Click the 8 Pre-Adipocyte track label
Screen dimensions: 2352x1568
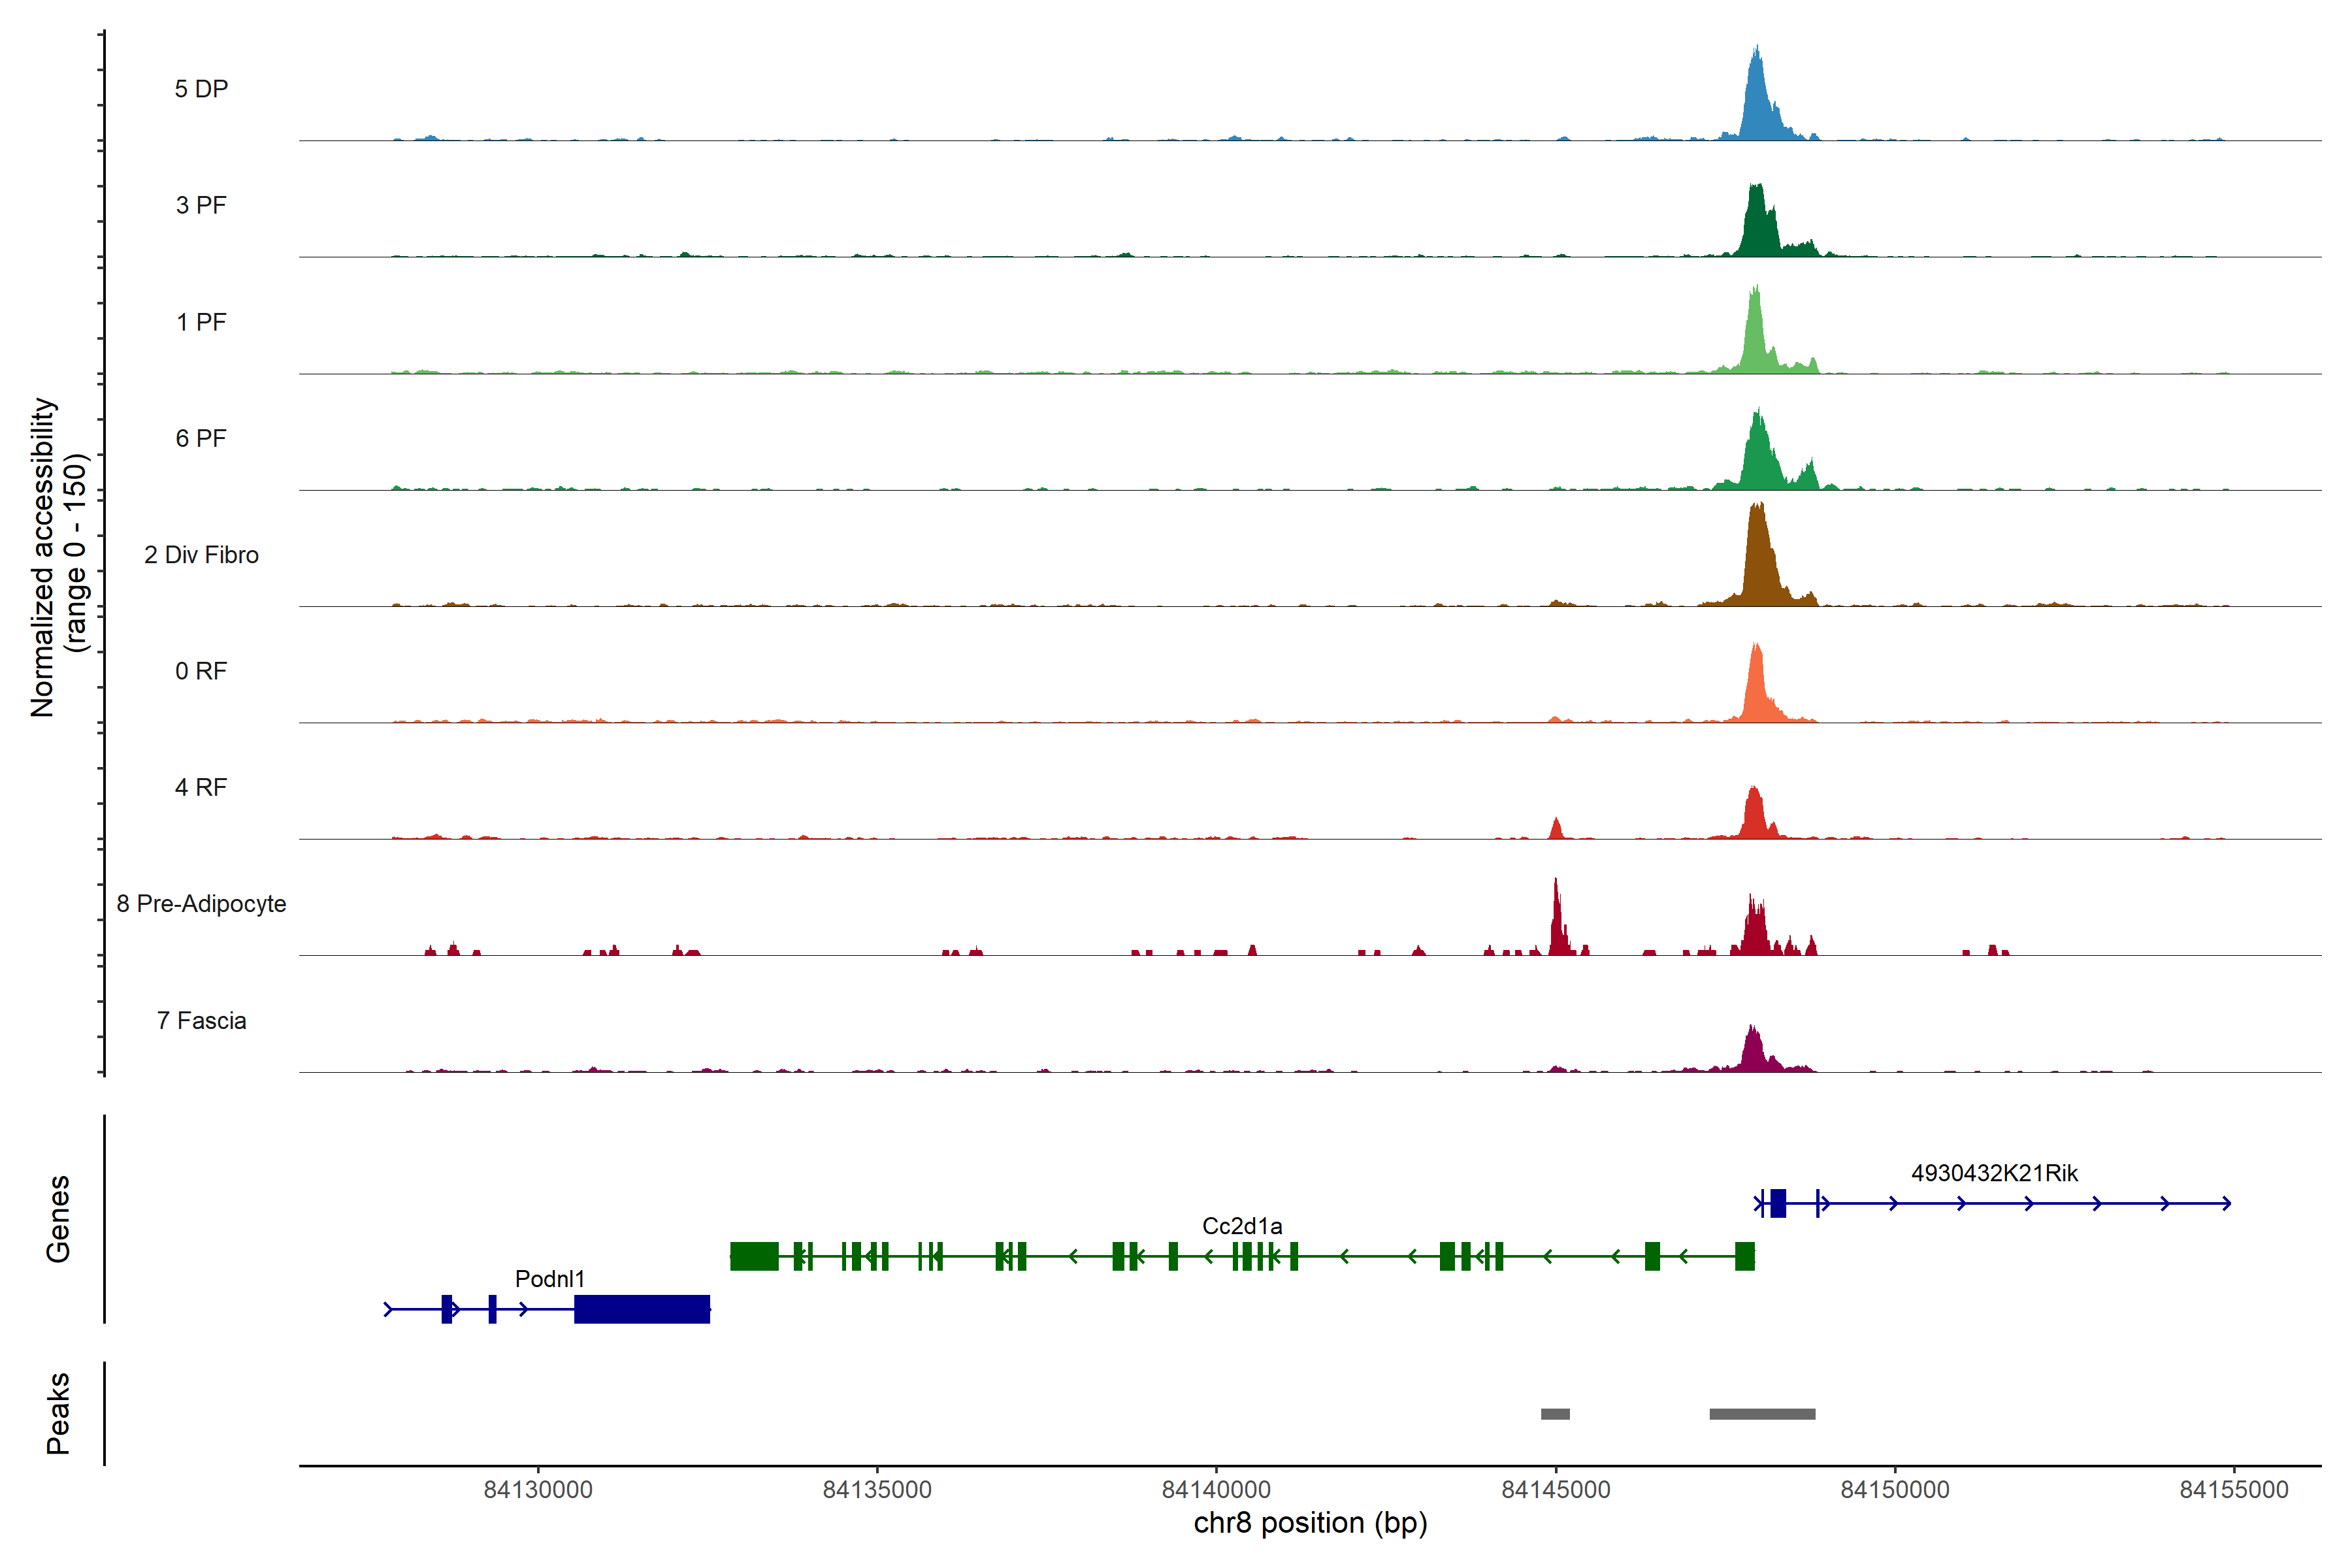tap(201, 904)
